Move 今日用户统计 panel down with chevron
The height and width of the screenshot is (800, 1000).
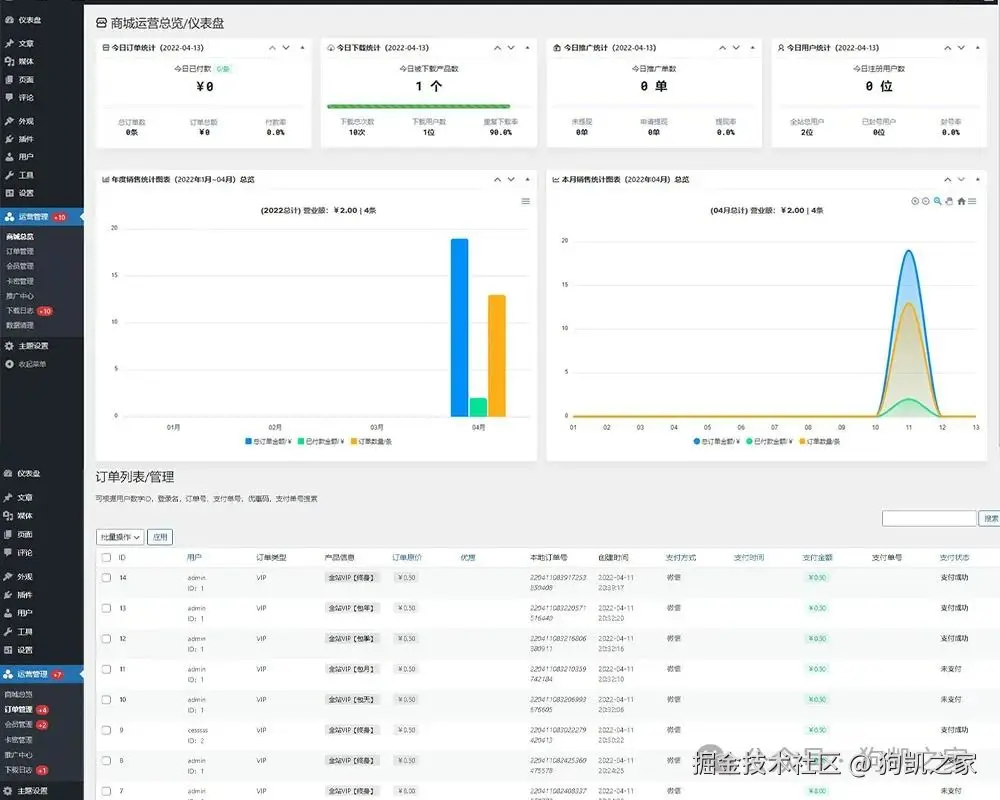tap(961, 48)
